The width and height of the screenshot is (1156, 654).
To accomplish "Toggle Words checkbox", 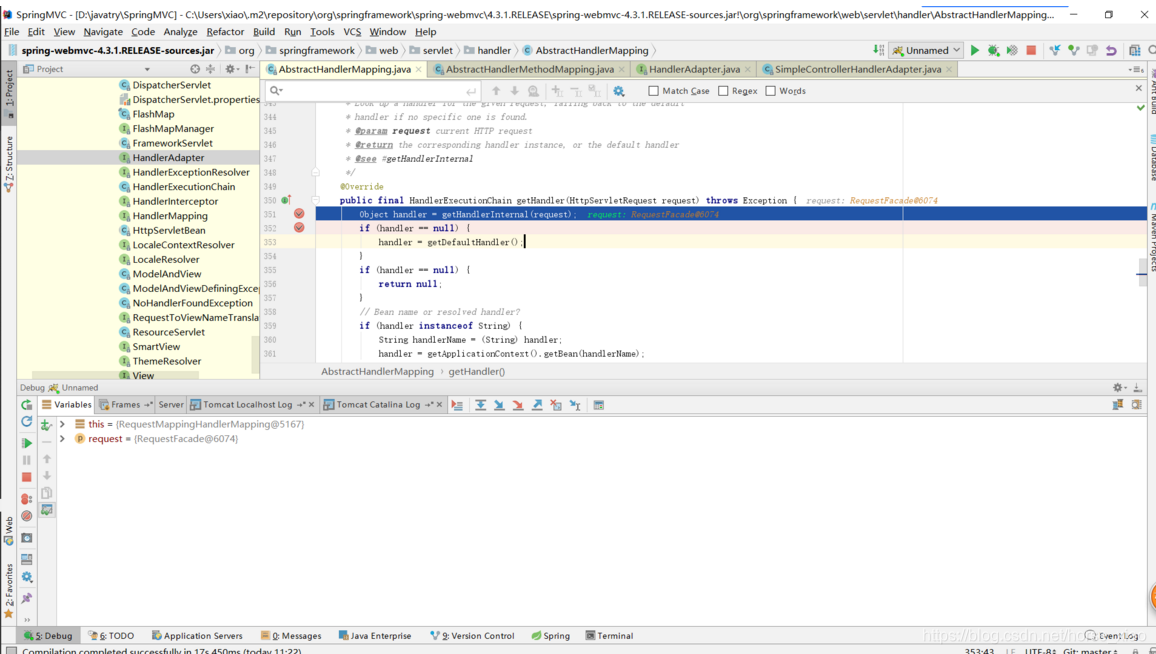I will point(770,91).
